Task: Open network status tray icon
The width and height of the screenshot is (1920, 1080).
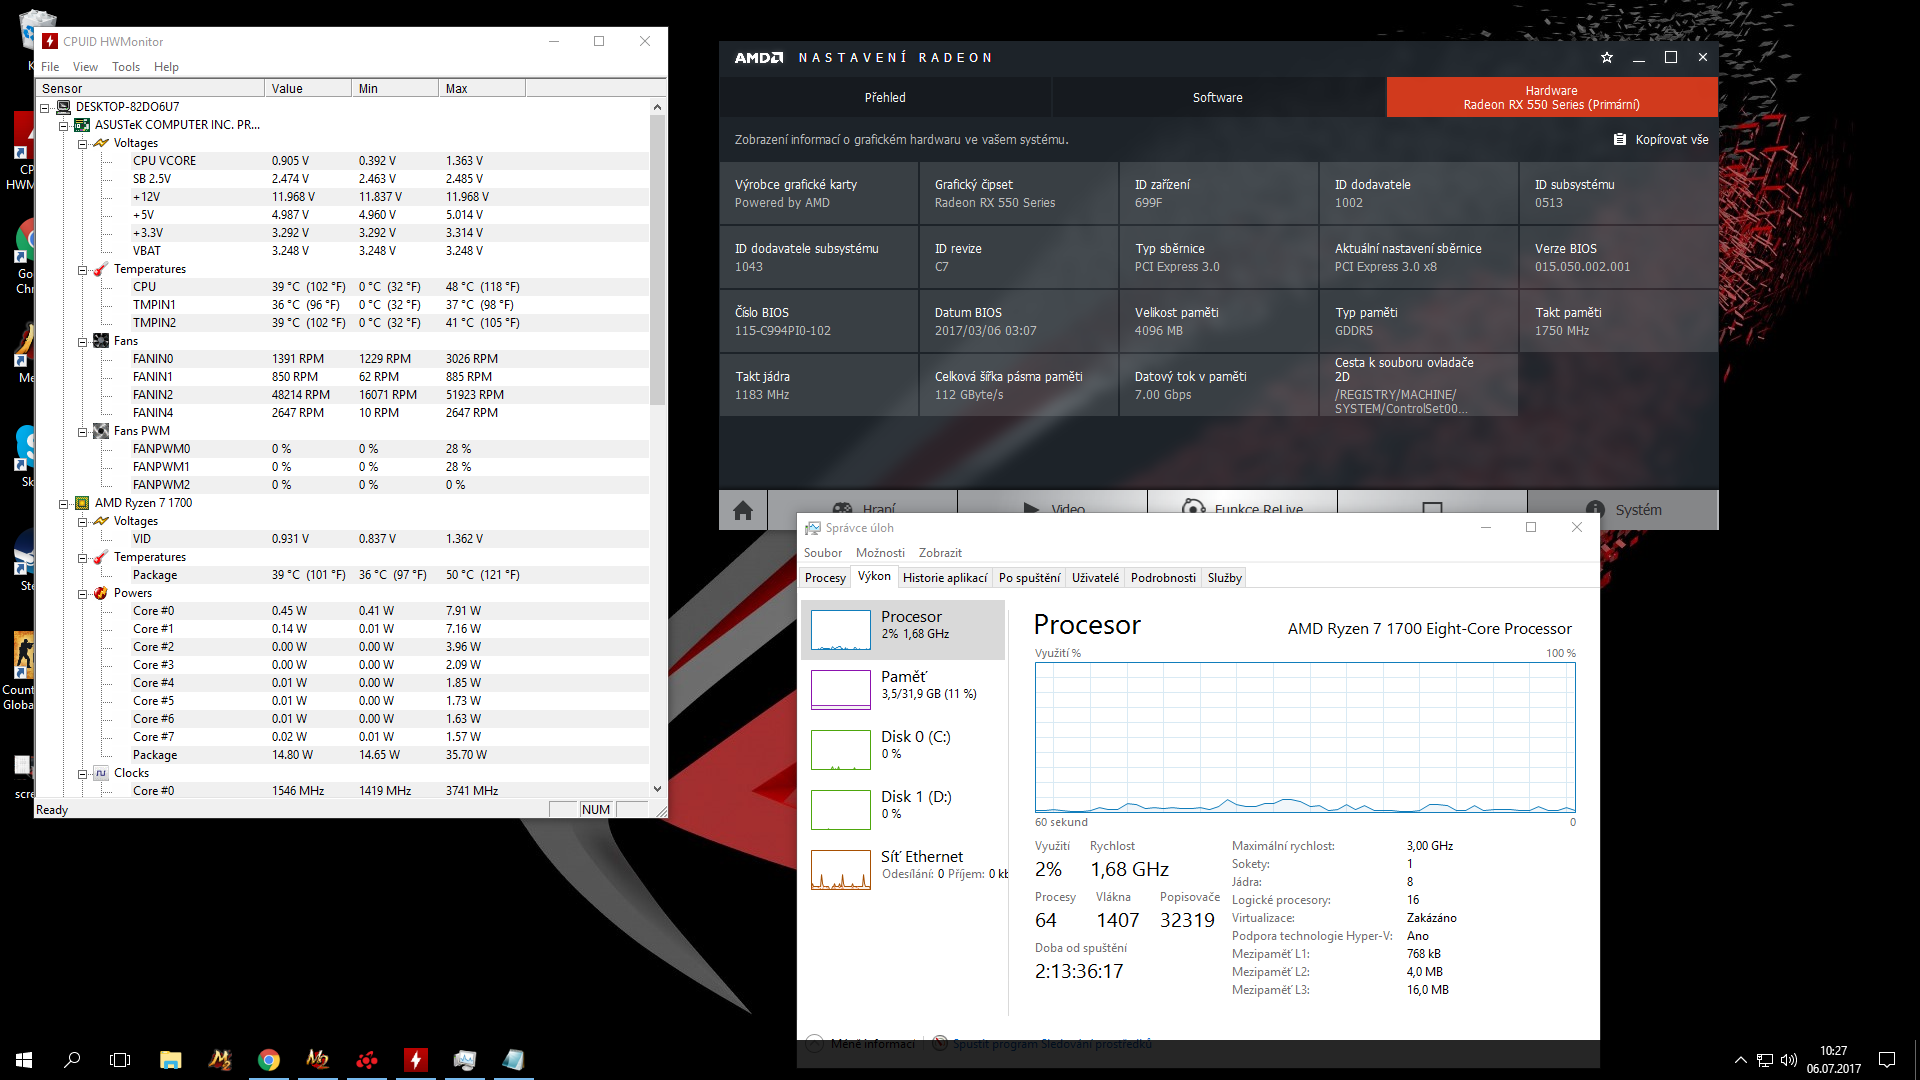Action: click(x=1765, y=1060)
